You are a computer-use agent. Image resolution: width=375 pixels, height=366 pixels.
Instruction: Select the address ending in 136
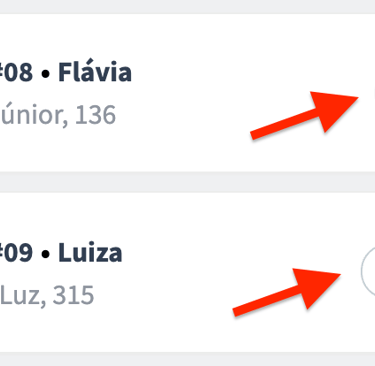click(58, 115)
